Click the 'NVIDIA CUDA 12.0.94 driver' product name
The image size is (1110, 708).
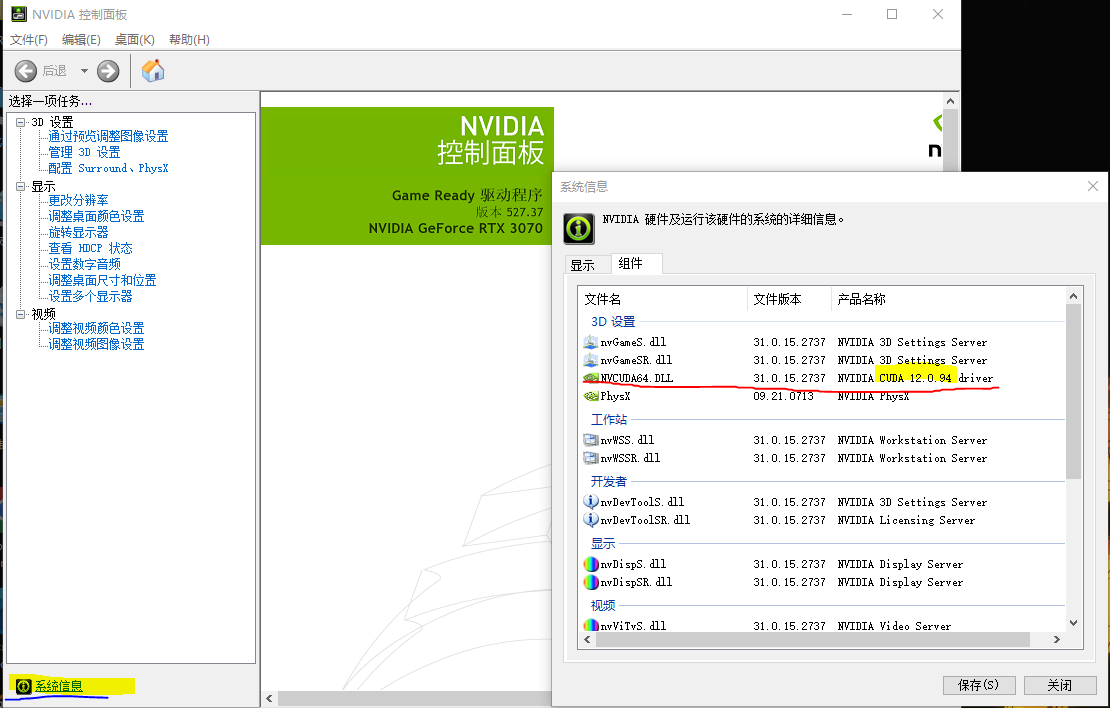(x=915, y=378)
